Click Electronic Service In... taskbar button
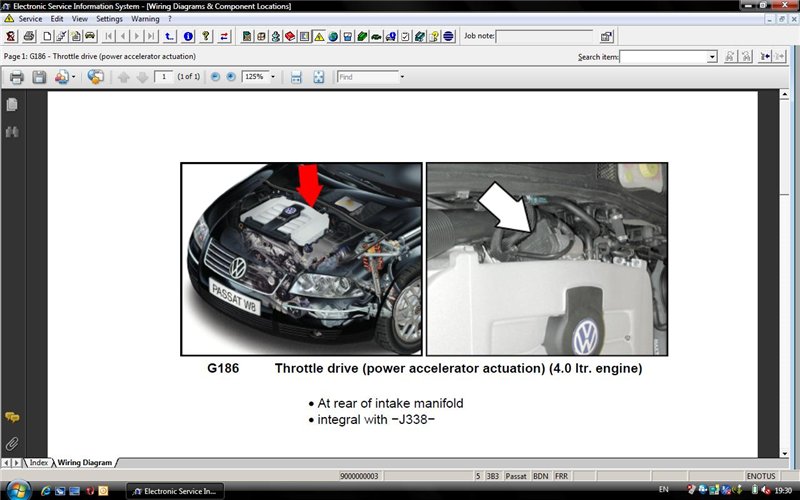 [175, 491]
